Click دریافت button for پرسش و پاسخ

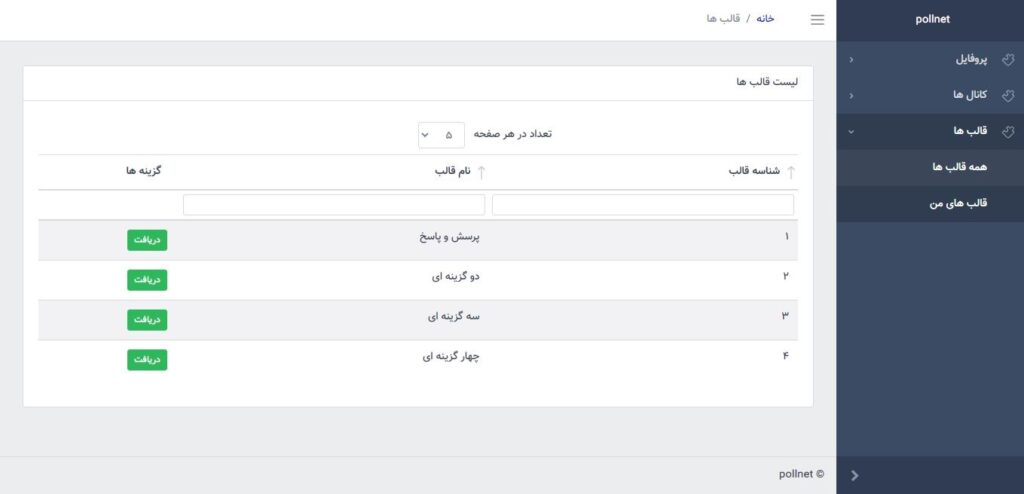147,240
